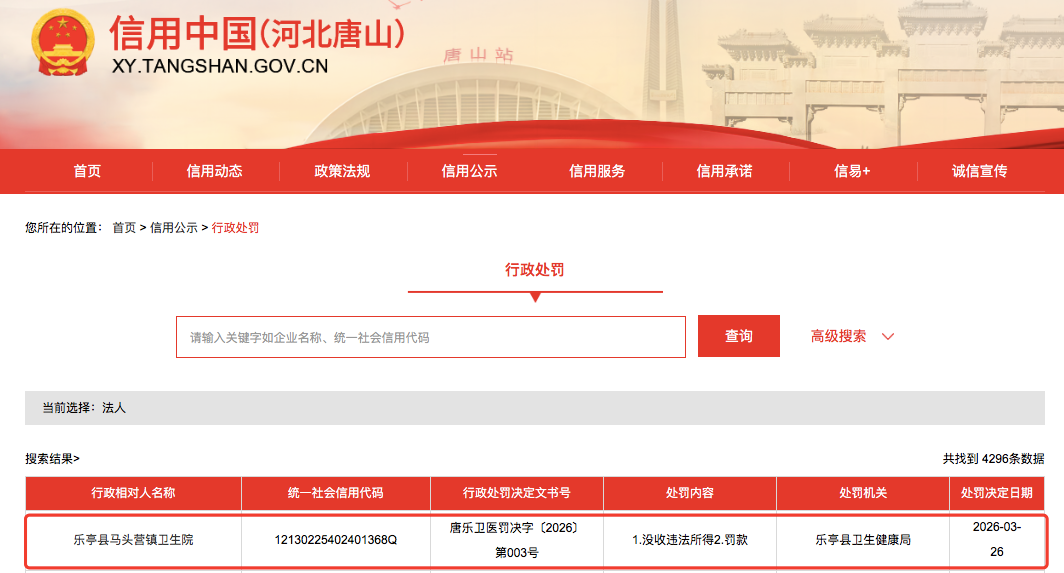Click the national emblem logo

coord(63,45)
